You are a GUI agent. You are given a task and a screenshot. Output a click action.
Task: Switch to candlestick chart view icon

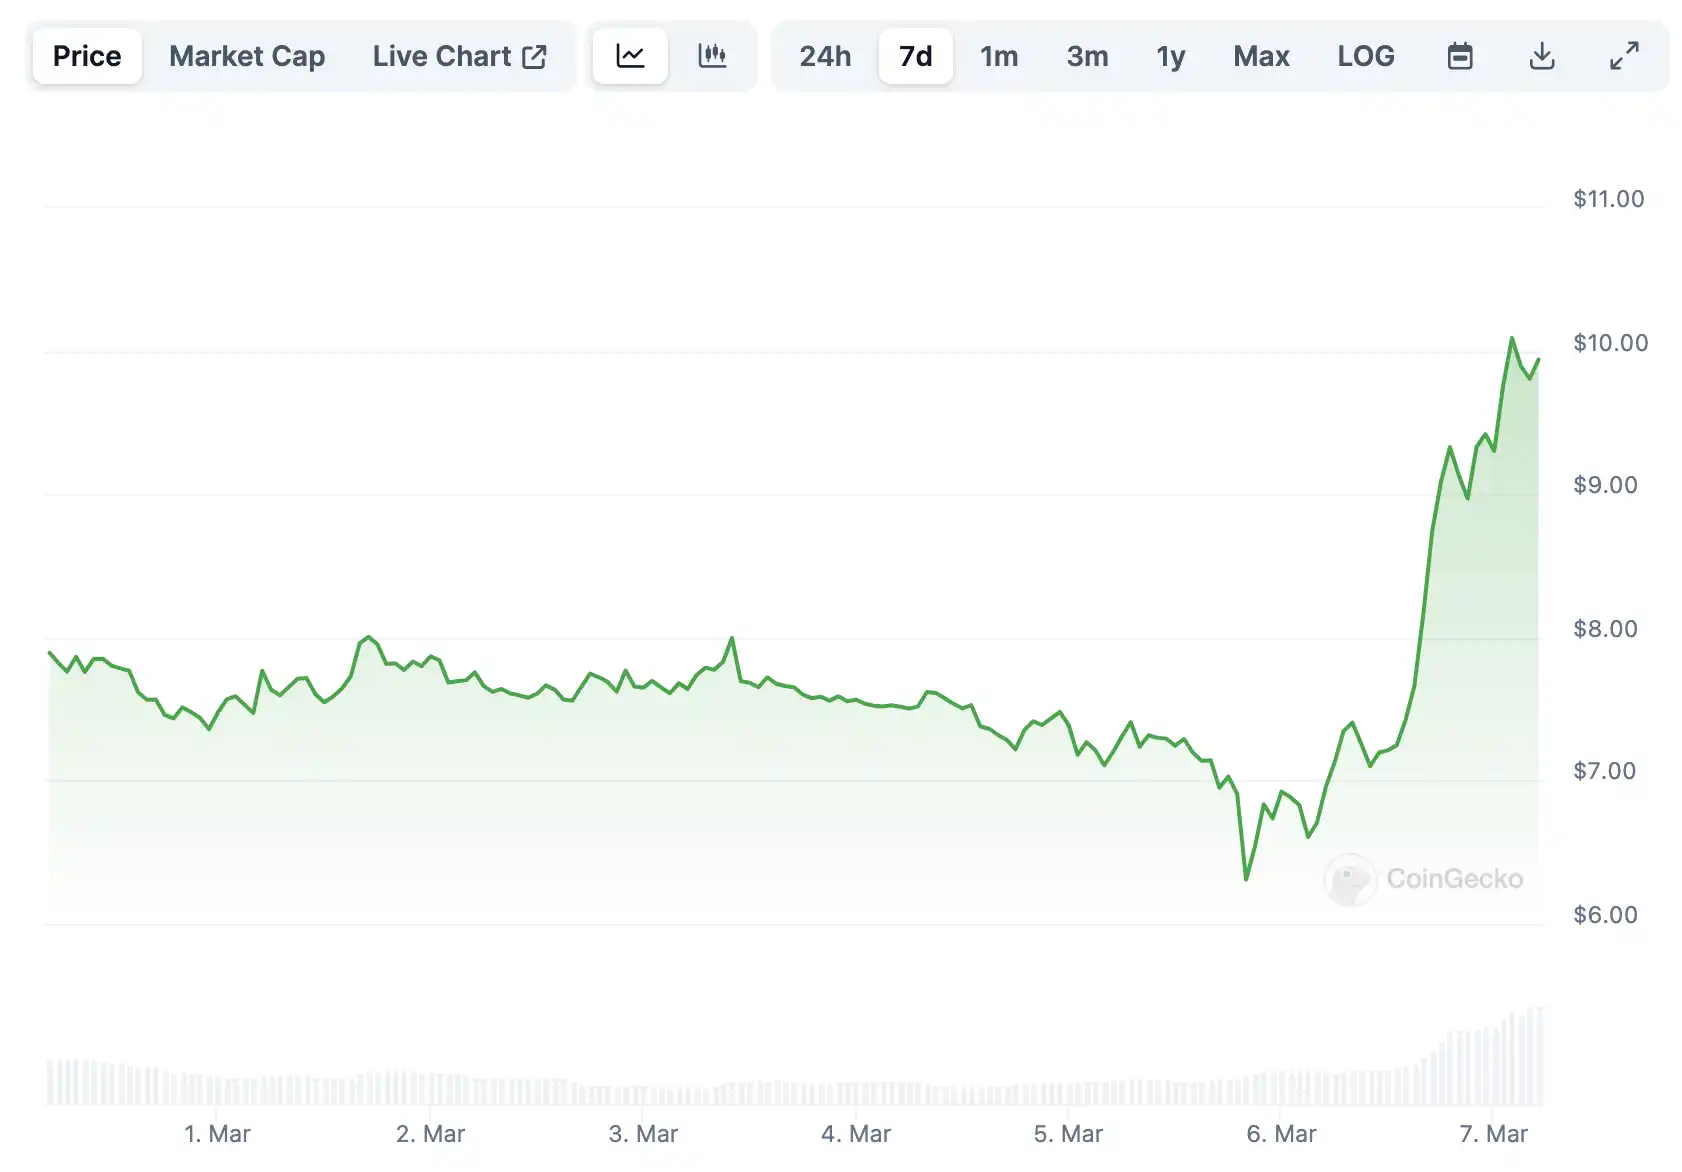[x=712, y=56]
